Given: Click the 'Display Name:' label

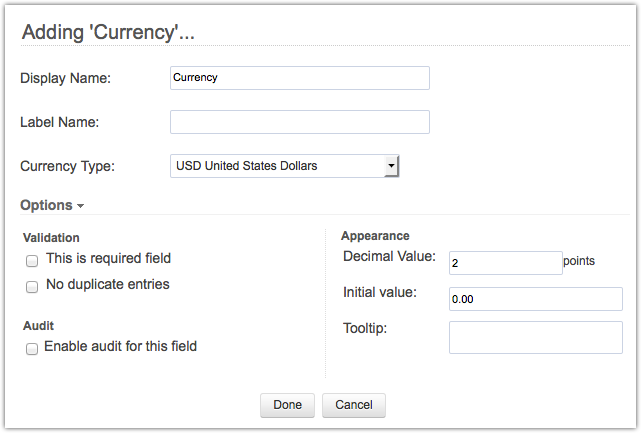Looking at the screenshot, I should (x=65, y=78).
